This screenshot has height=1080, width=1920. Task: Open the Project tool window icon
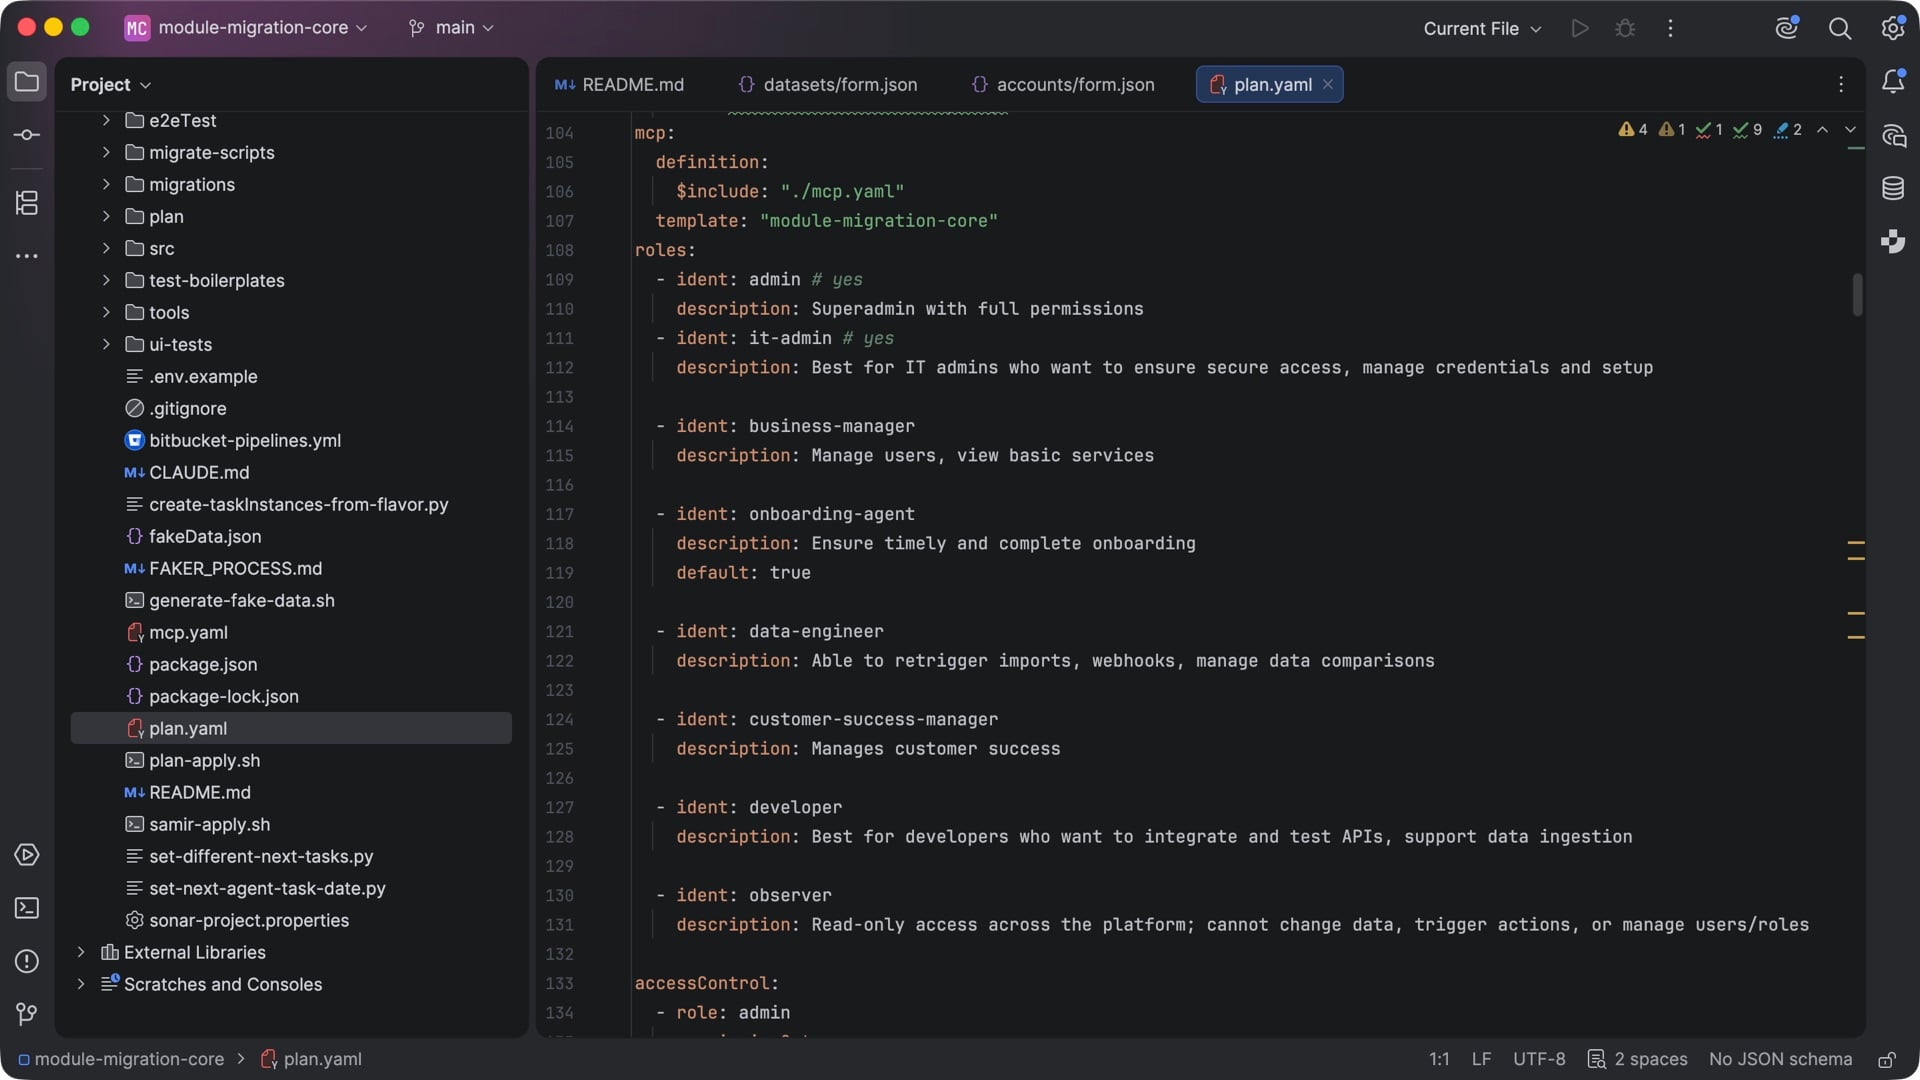(x=27, y=82)
